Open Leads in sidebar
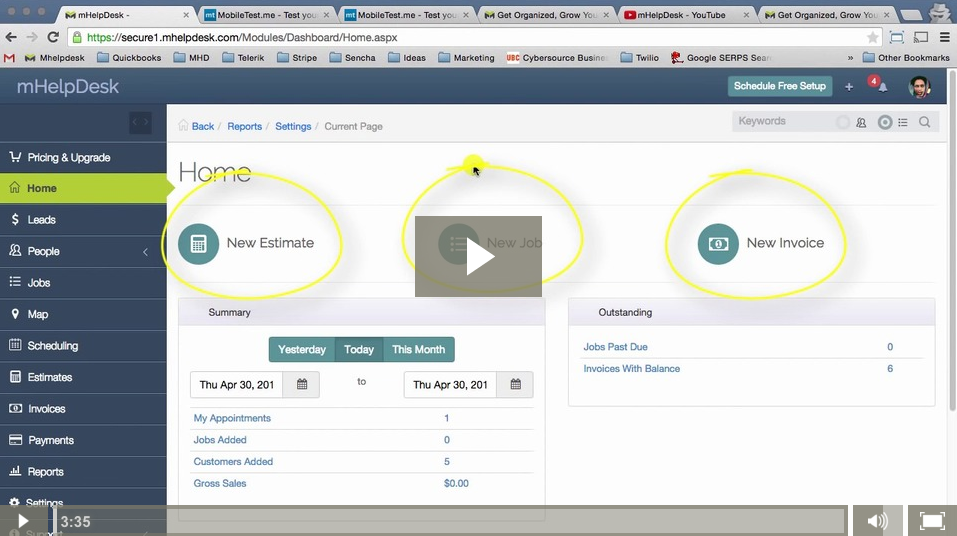 [83, 220]
